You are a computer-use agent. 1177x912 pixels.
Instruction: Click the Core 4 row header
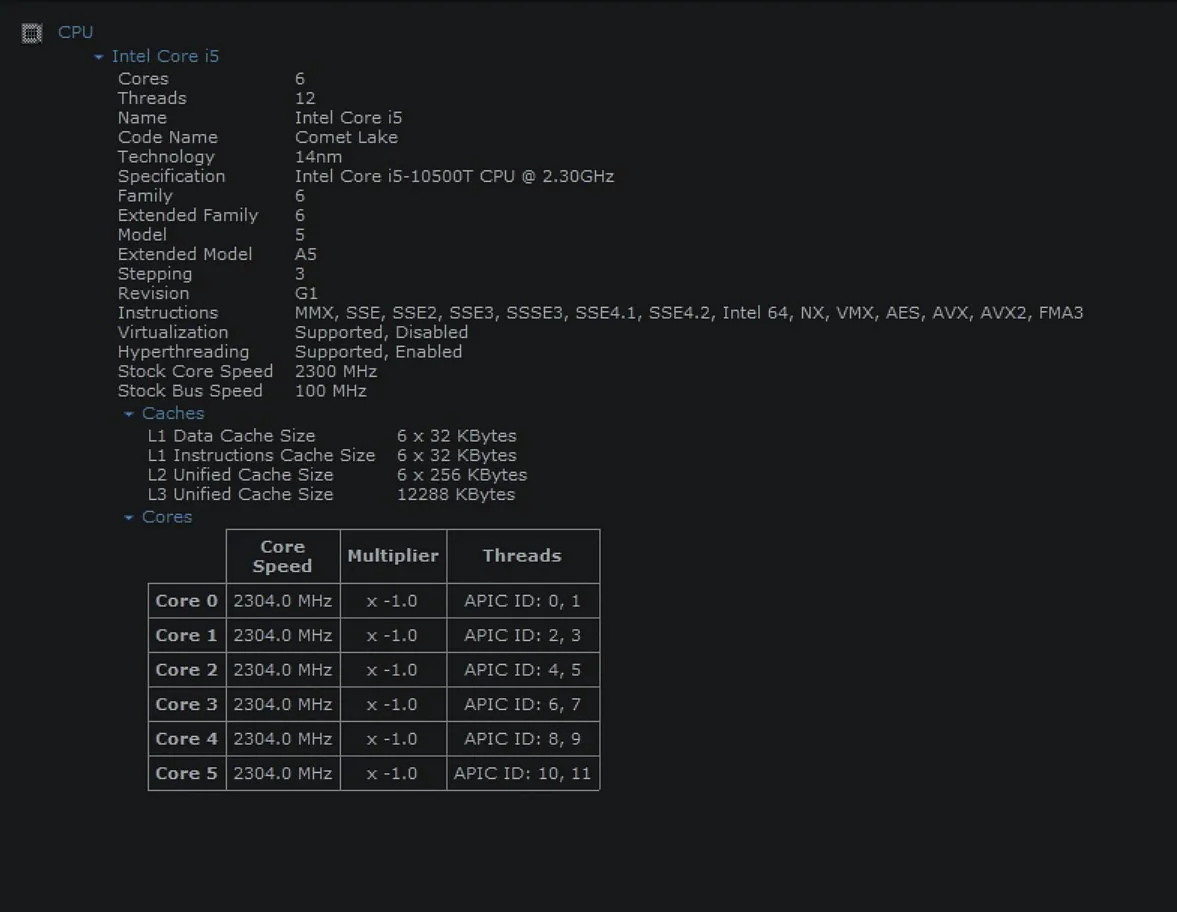pos(187,739)
